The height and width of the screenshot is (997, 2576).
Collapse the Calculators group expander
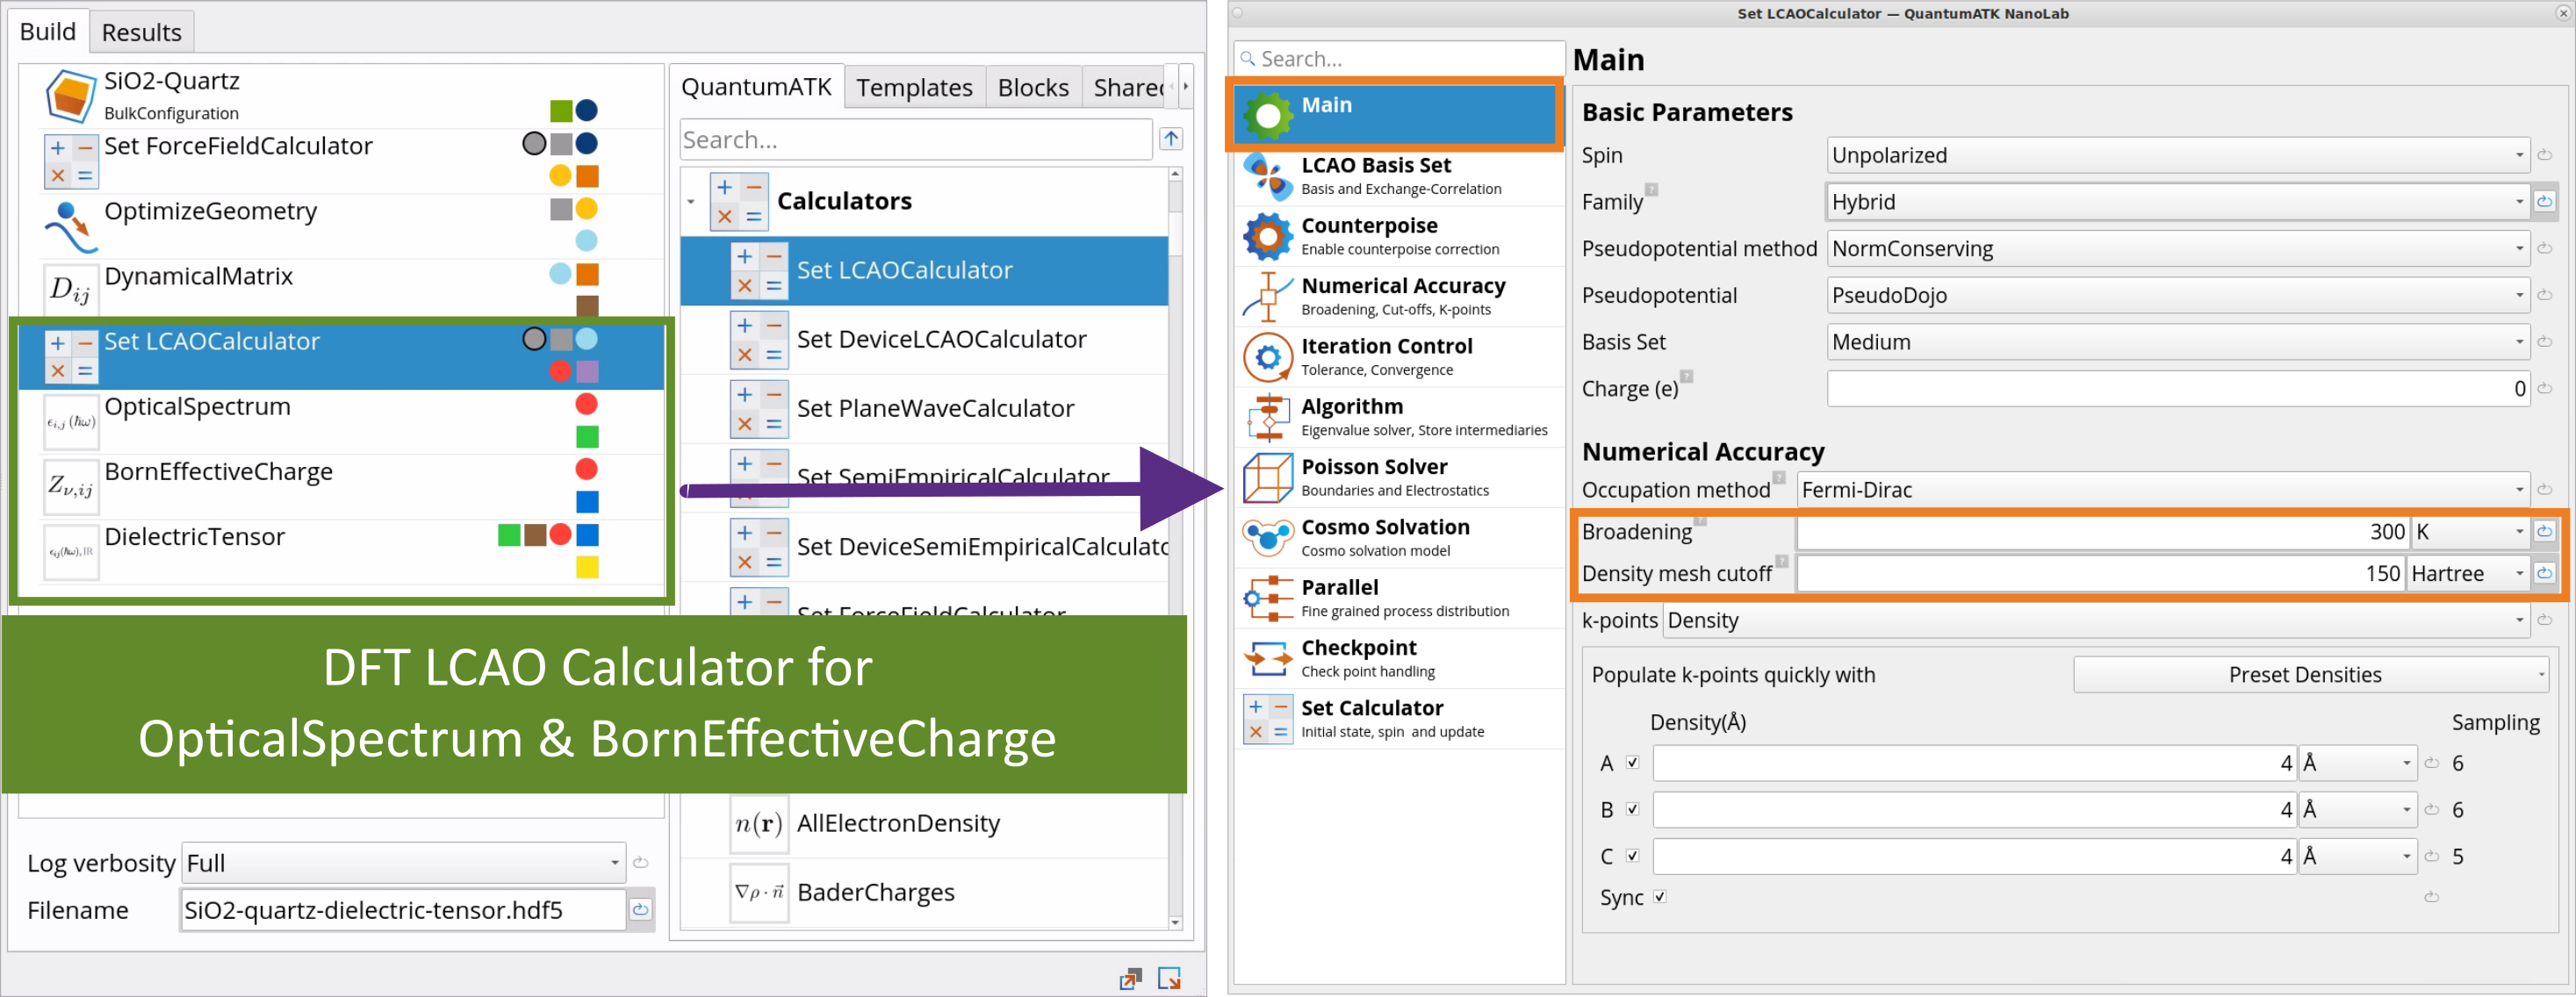pyautogui.click(x=690, y=201)
